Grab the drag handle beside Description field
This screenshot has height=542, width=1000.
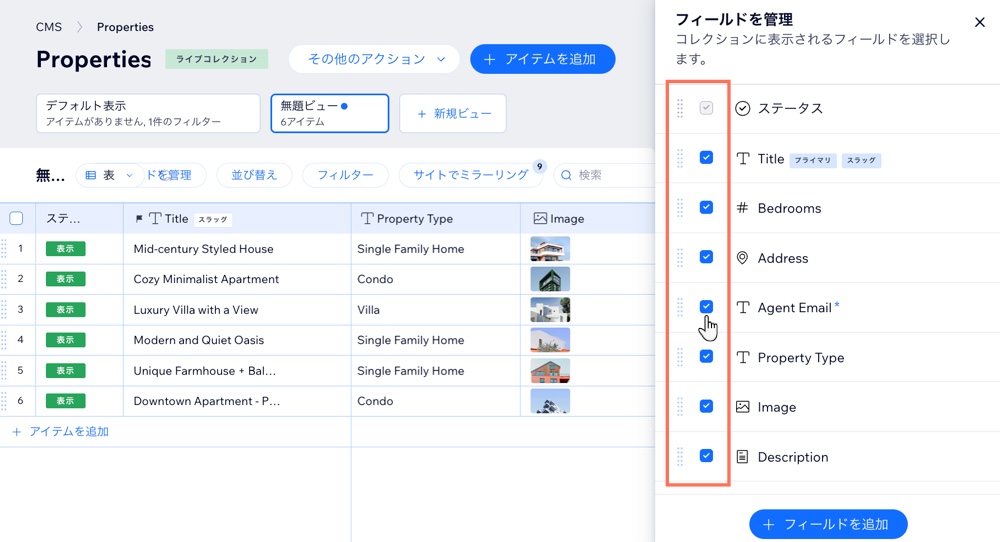[680, 457]
